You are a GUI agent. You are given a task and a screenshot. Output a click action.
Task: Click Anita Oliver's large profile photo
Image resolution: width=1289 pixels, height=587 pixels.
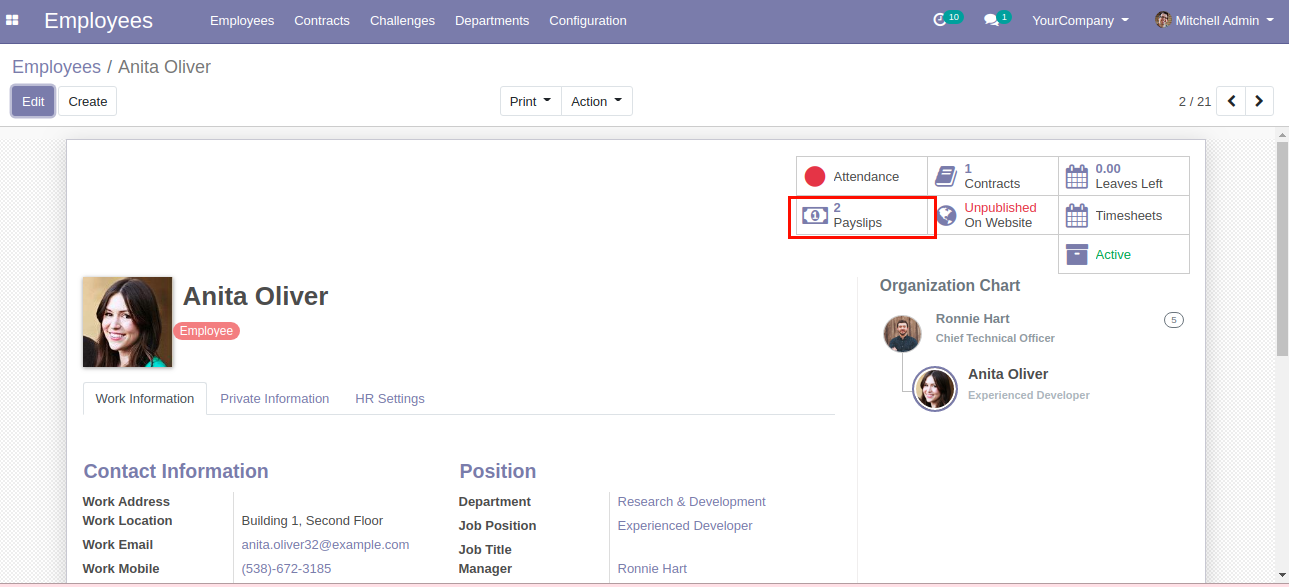(x=127, y=322)
